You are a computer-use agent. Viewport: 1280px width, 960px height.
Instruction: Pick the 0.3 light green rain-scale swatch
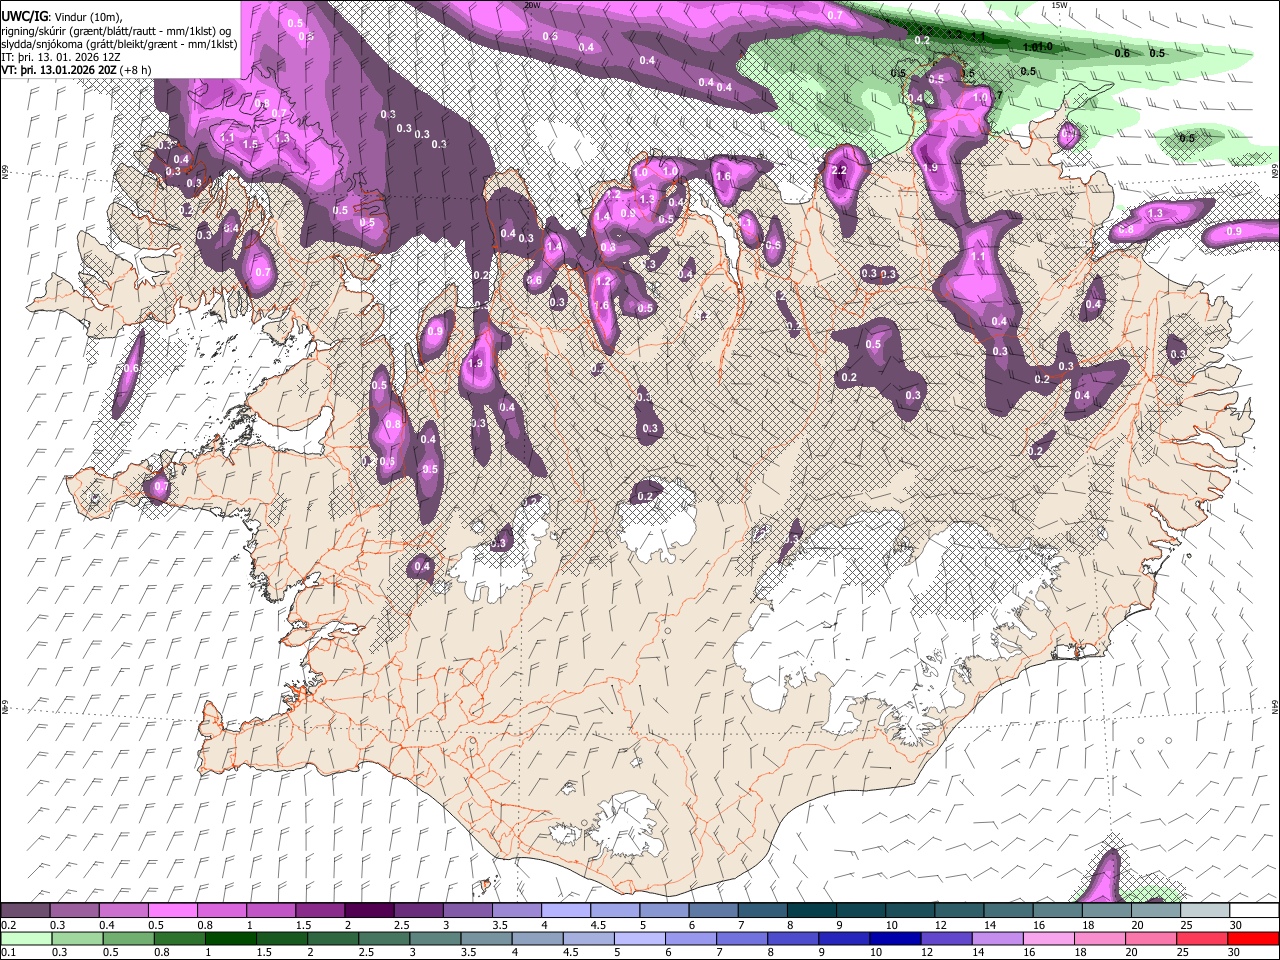[x=77, y=938]
